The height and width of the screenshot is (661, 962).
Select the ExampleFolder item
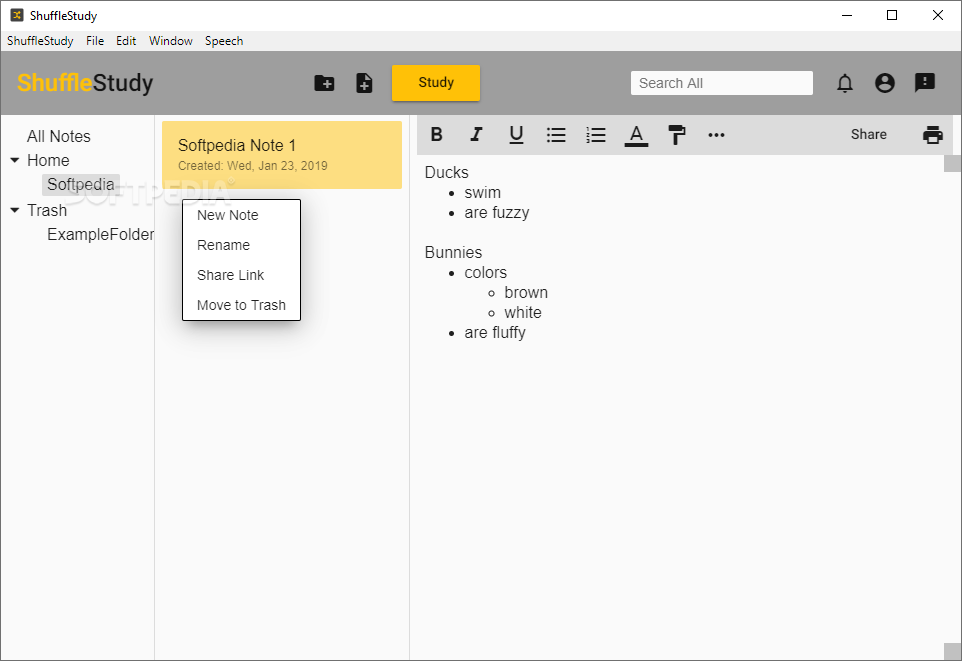[101, 234]
